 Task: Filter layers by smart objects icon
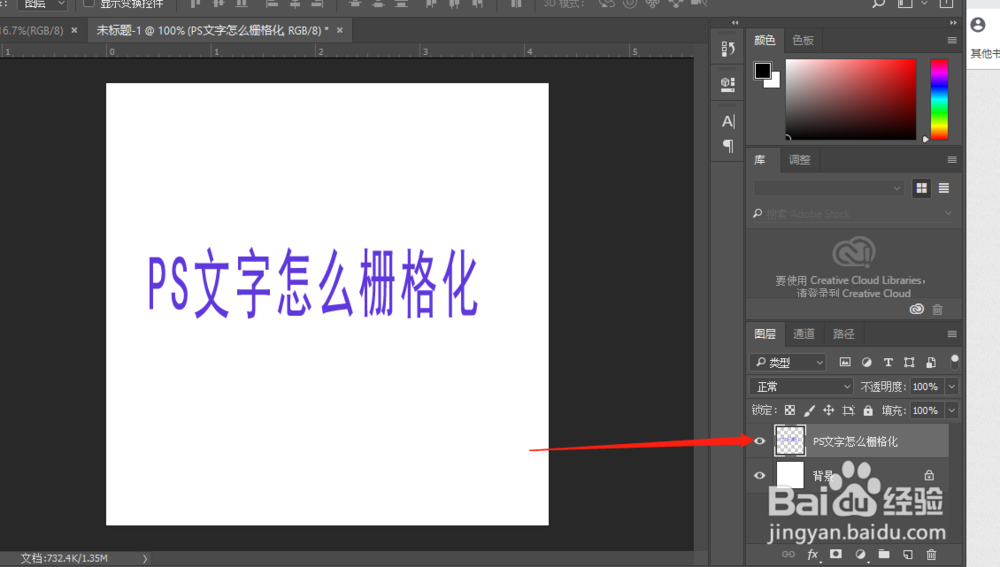[931, 362]
